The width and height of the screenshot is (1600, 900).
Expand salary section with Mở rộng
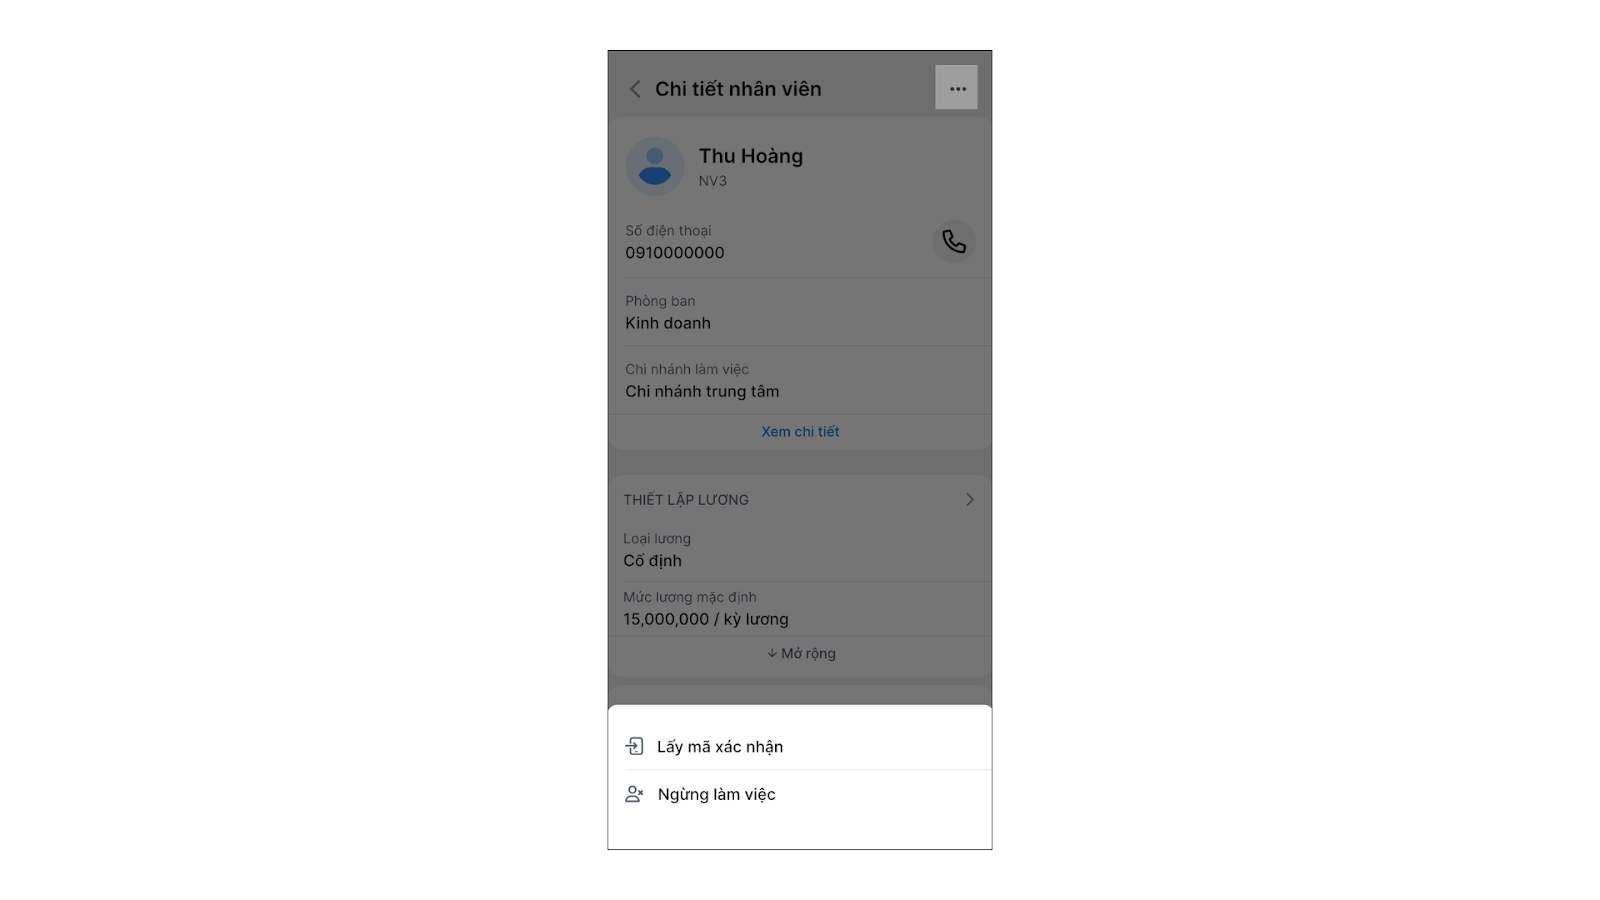800,653
